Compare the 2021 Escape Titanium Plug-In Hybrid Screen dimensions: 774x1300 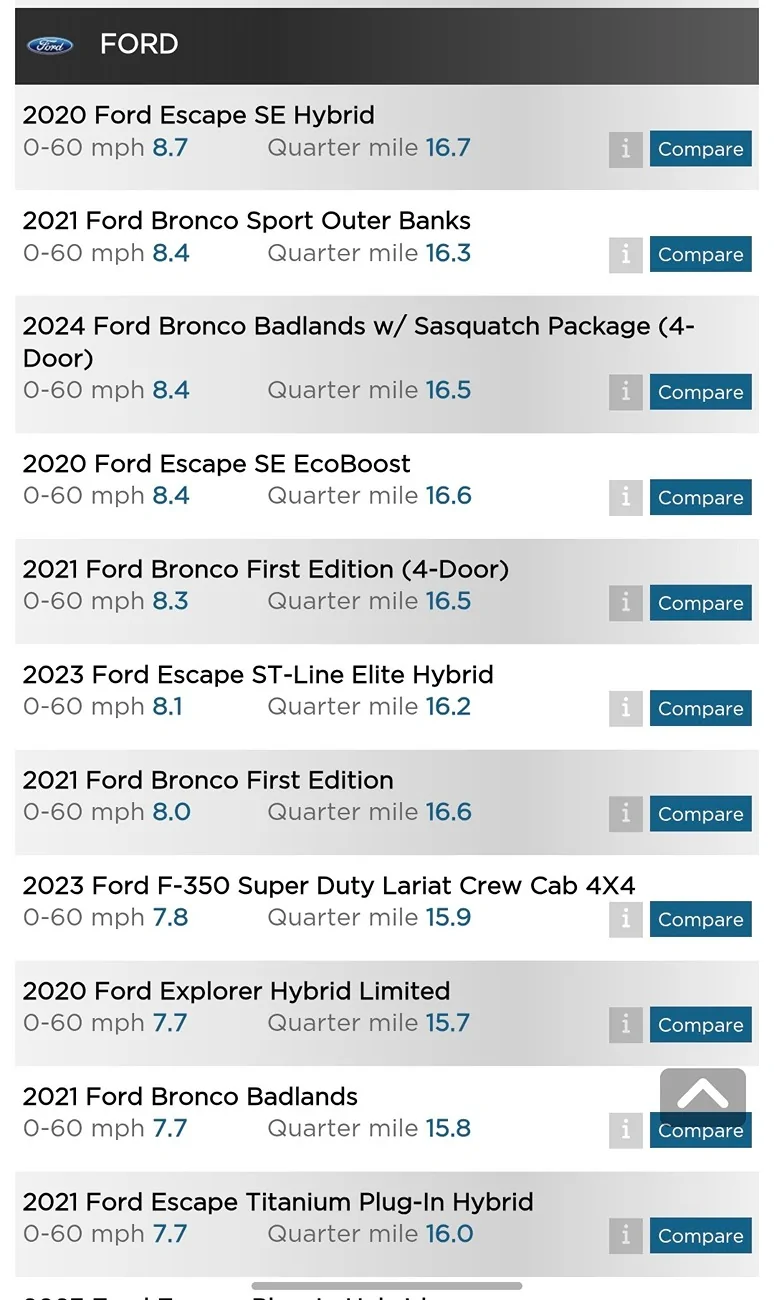(700, 1236)
